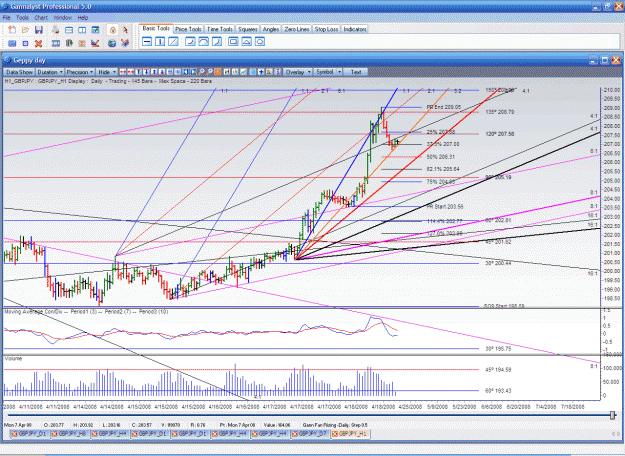Click the save floppy disk icon
Image resolution: width=625 pixels, height=456 pixels.
pyautogui.click(x=39, y=30)
